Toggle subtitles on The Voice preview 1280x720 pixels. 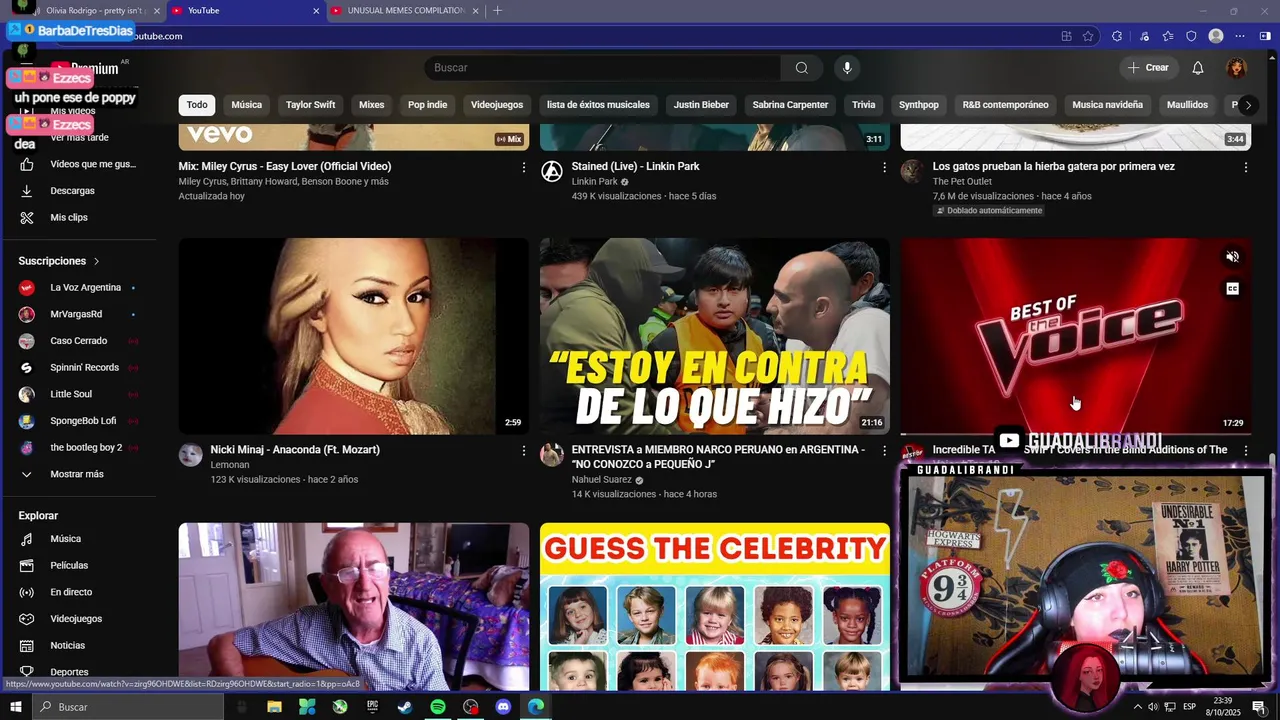point(1232,289)
